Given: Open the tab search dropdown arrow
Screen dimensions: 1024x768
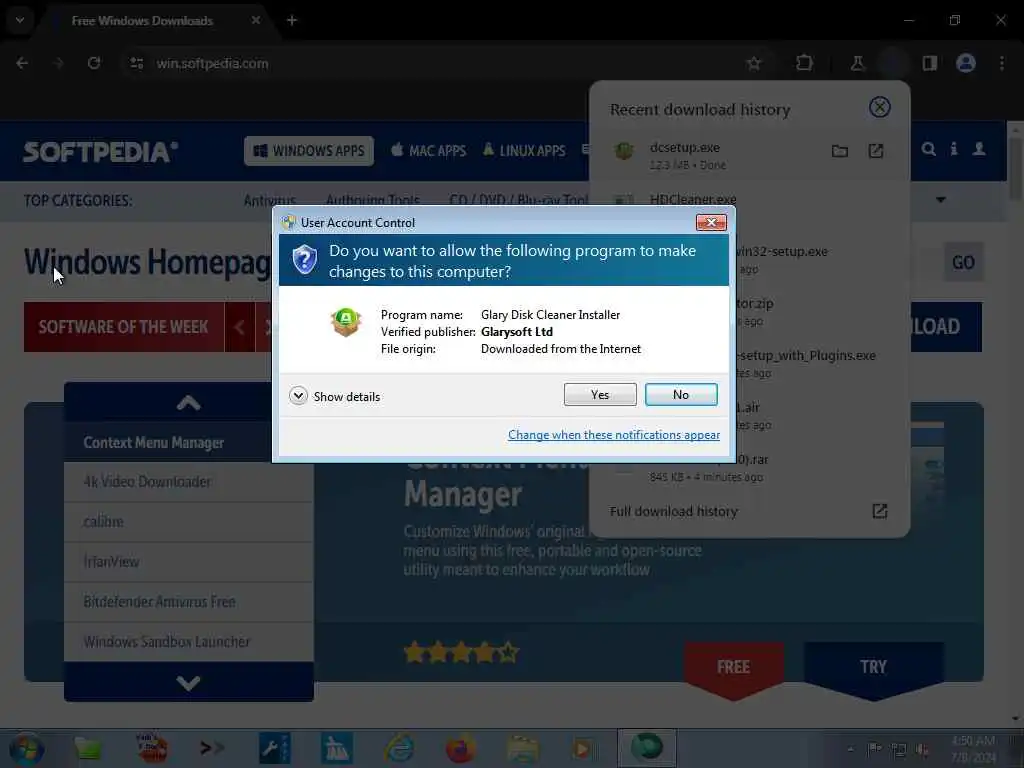Looking at the screenshot, I should click(20, 20).
